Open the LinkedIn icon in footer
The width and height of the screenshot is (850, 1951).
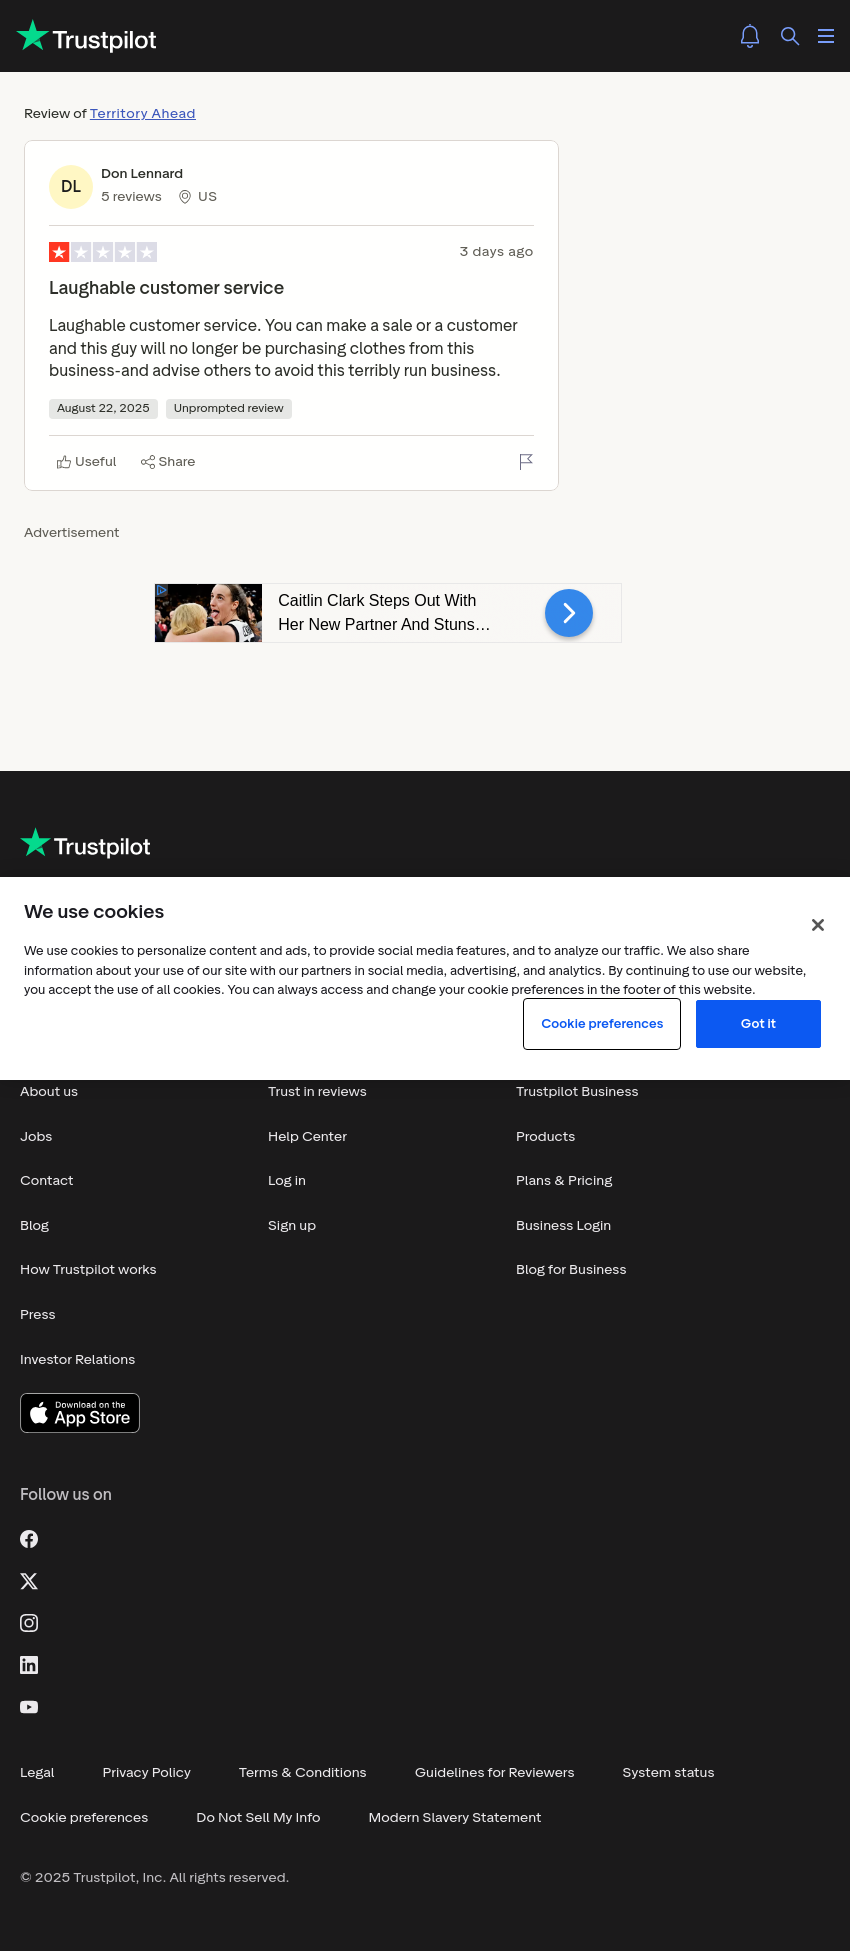tap(29, 1665)
